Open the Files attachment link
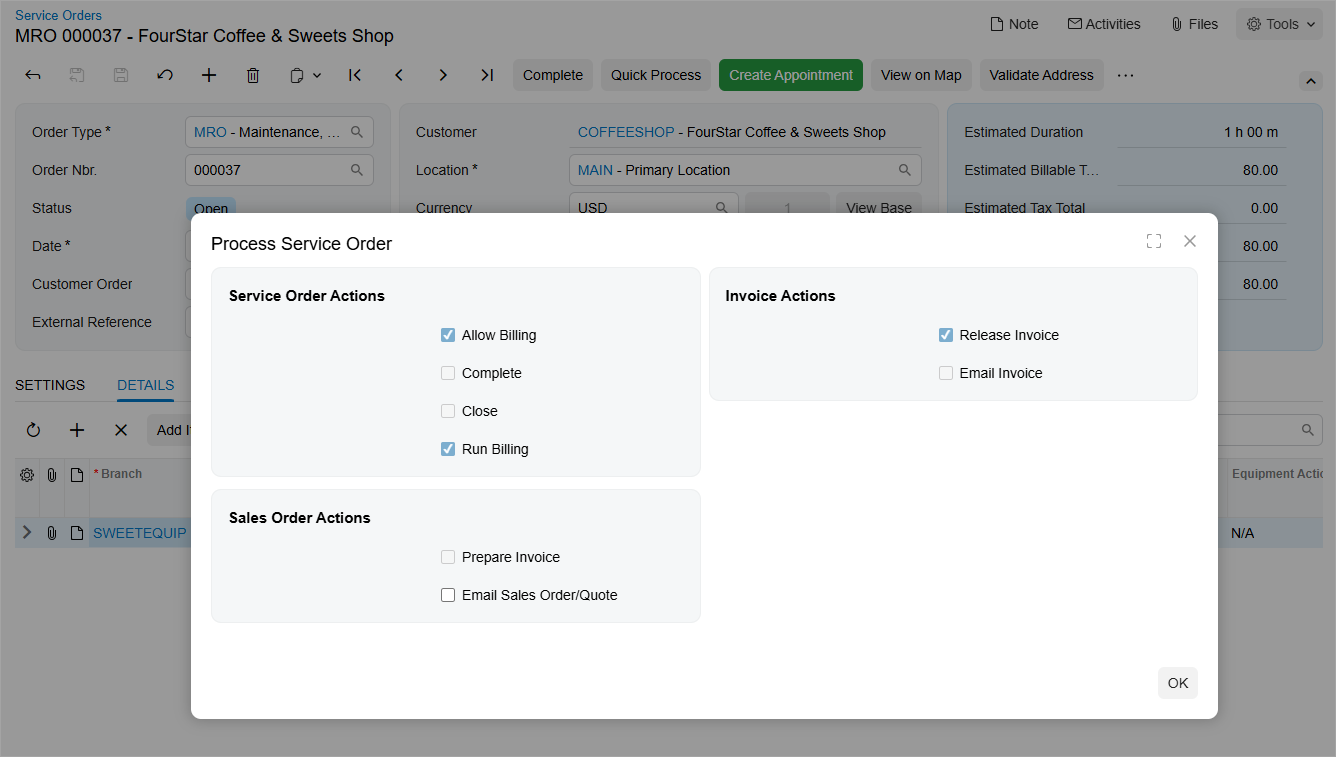 (x=1194, y=24)
